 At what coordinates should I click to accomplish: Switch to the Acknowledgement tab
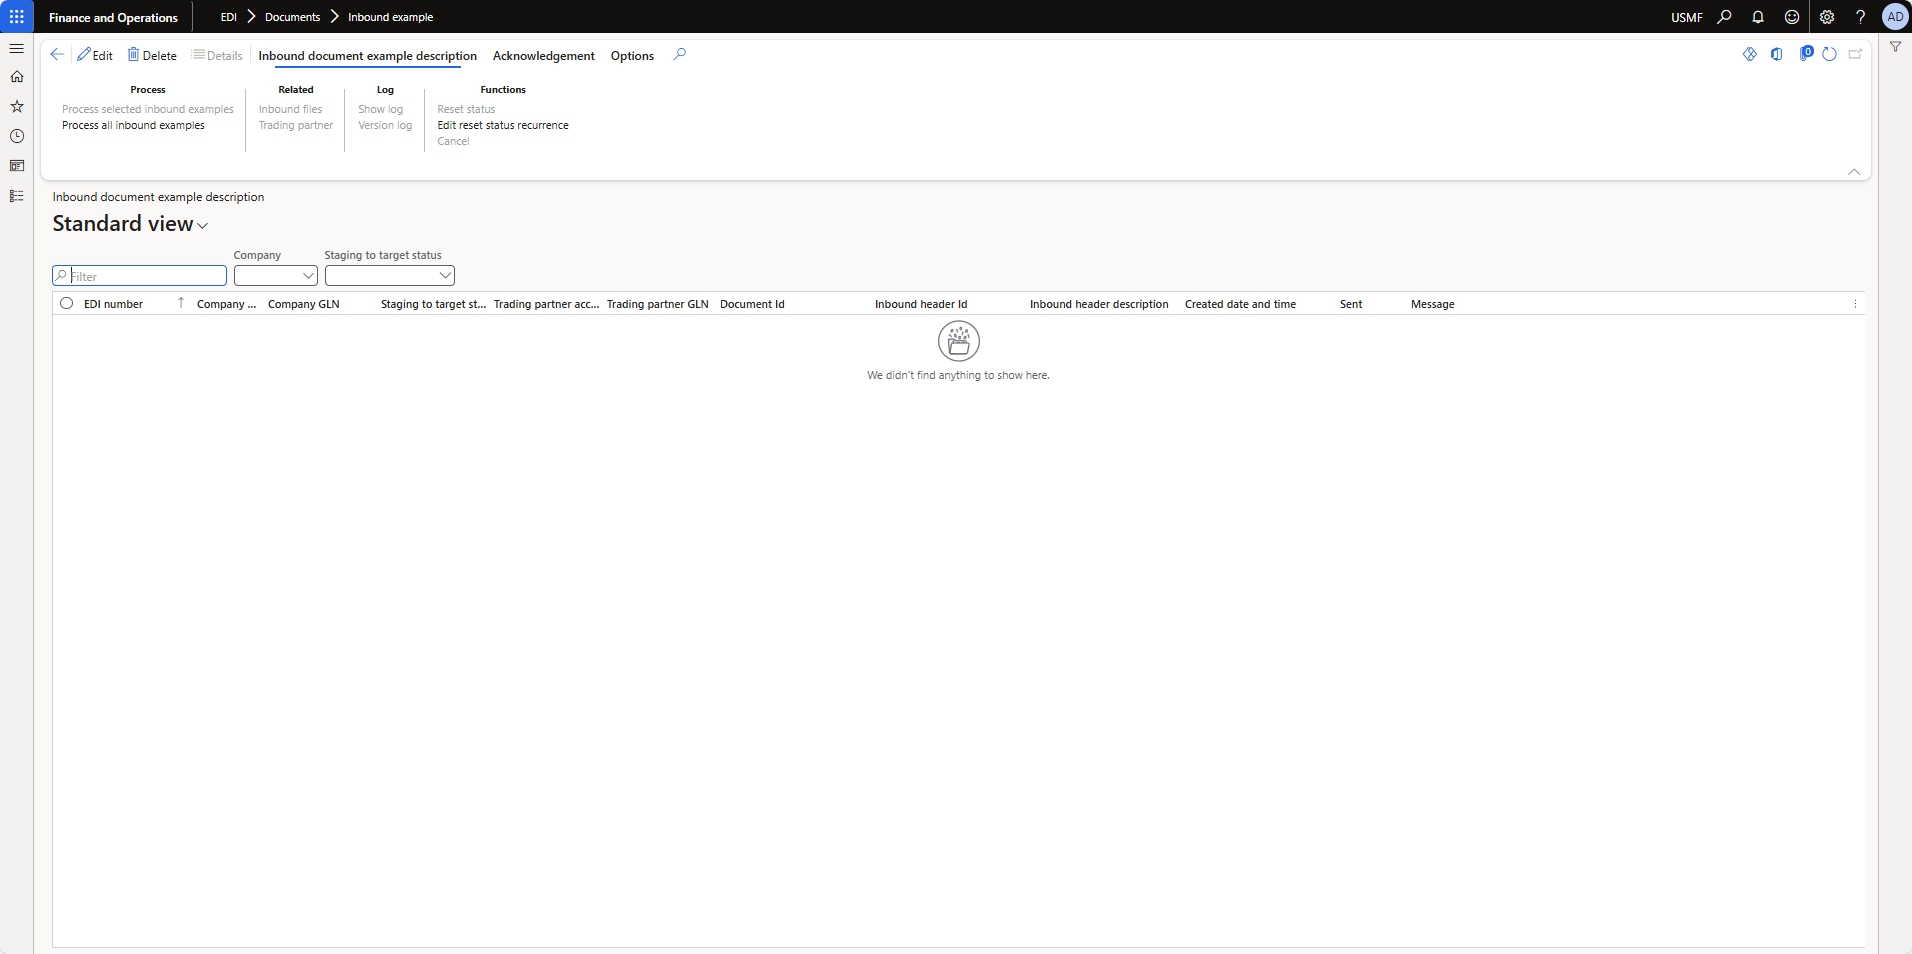pyautogui.click(x=543, y=56)
